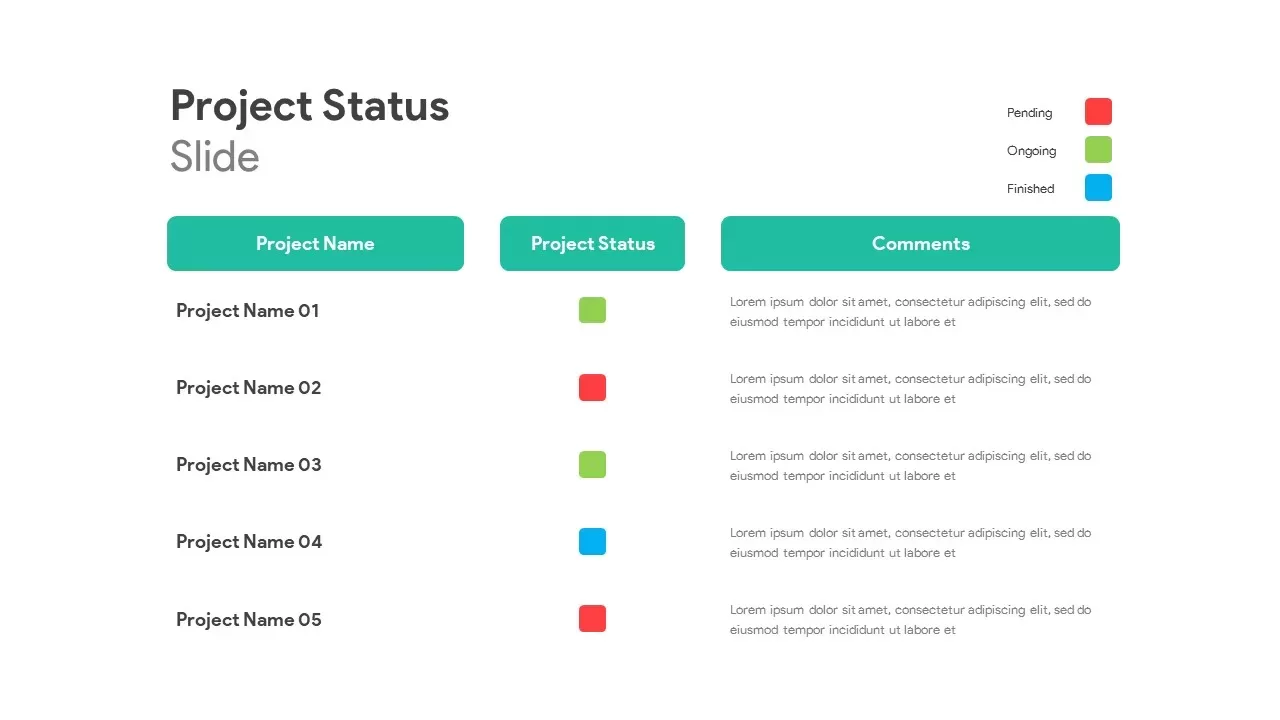Select Project Name 01 green status square
Viewport: 1280px width, 720px height.
coord(592,310)
